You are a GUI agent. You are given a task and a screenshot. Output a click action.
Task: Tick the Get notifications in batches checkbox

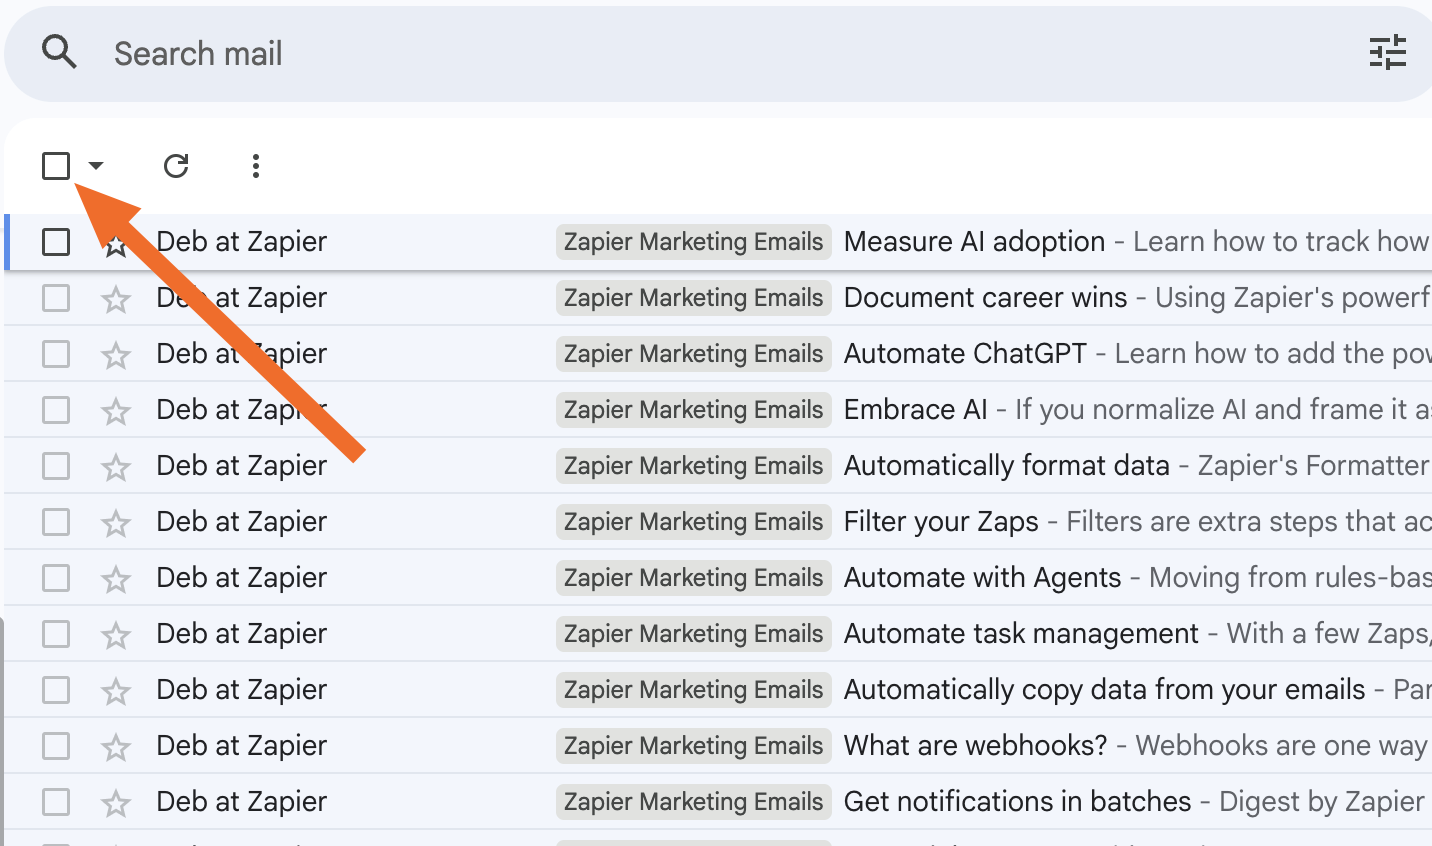point(56,802)
